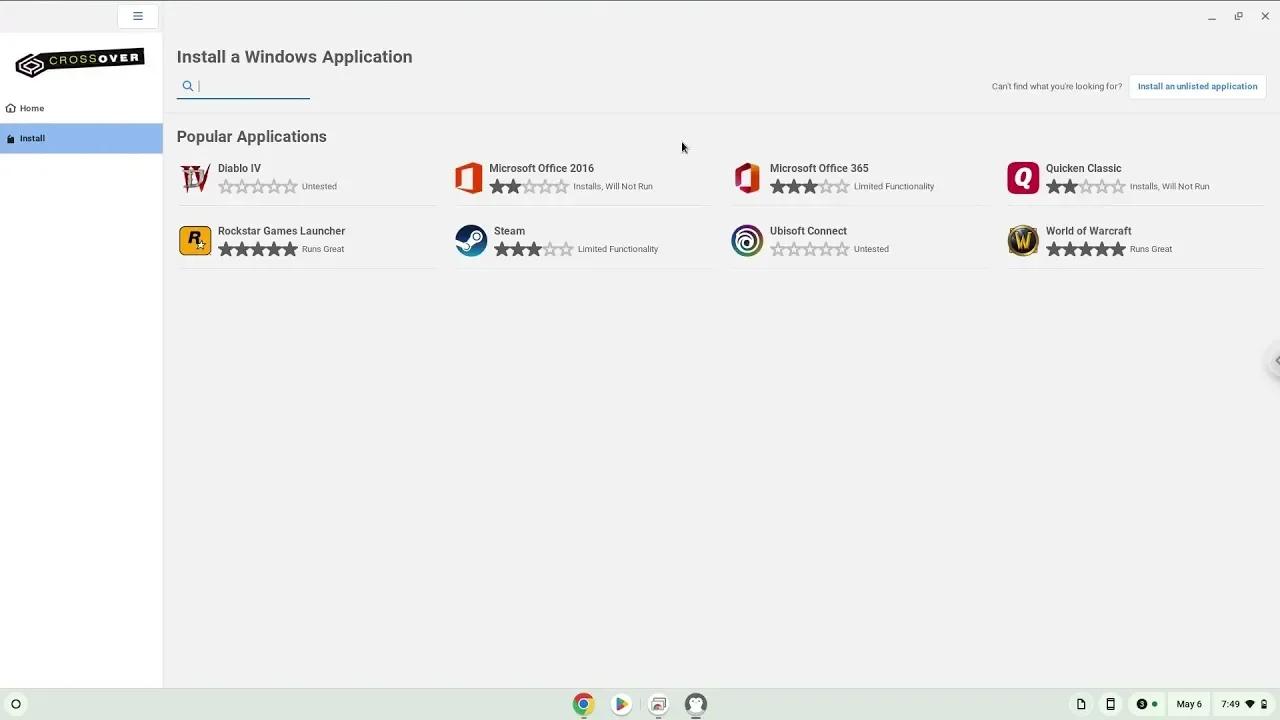This screenshot has width=1280, height=720.
Task: Click the World of Warcraft icon
Action: pos(1022,240)
